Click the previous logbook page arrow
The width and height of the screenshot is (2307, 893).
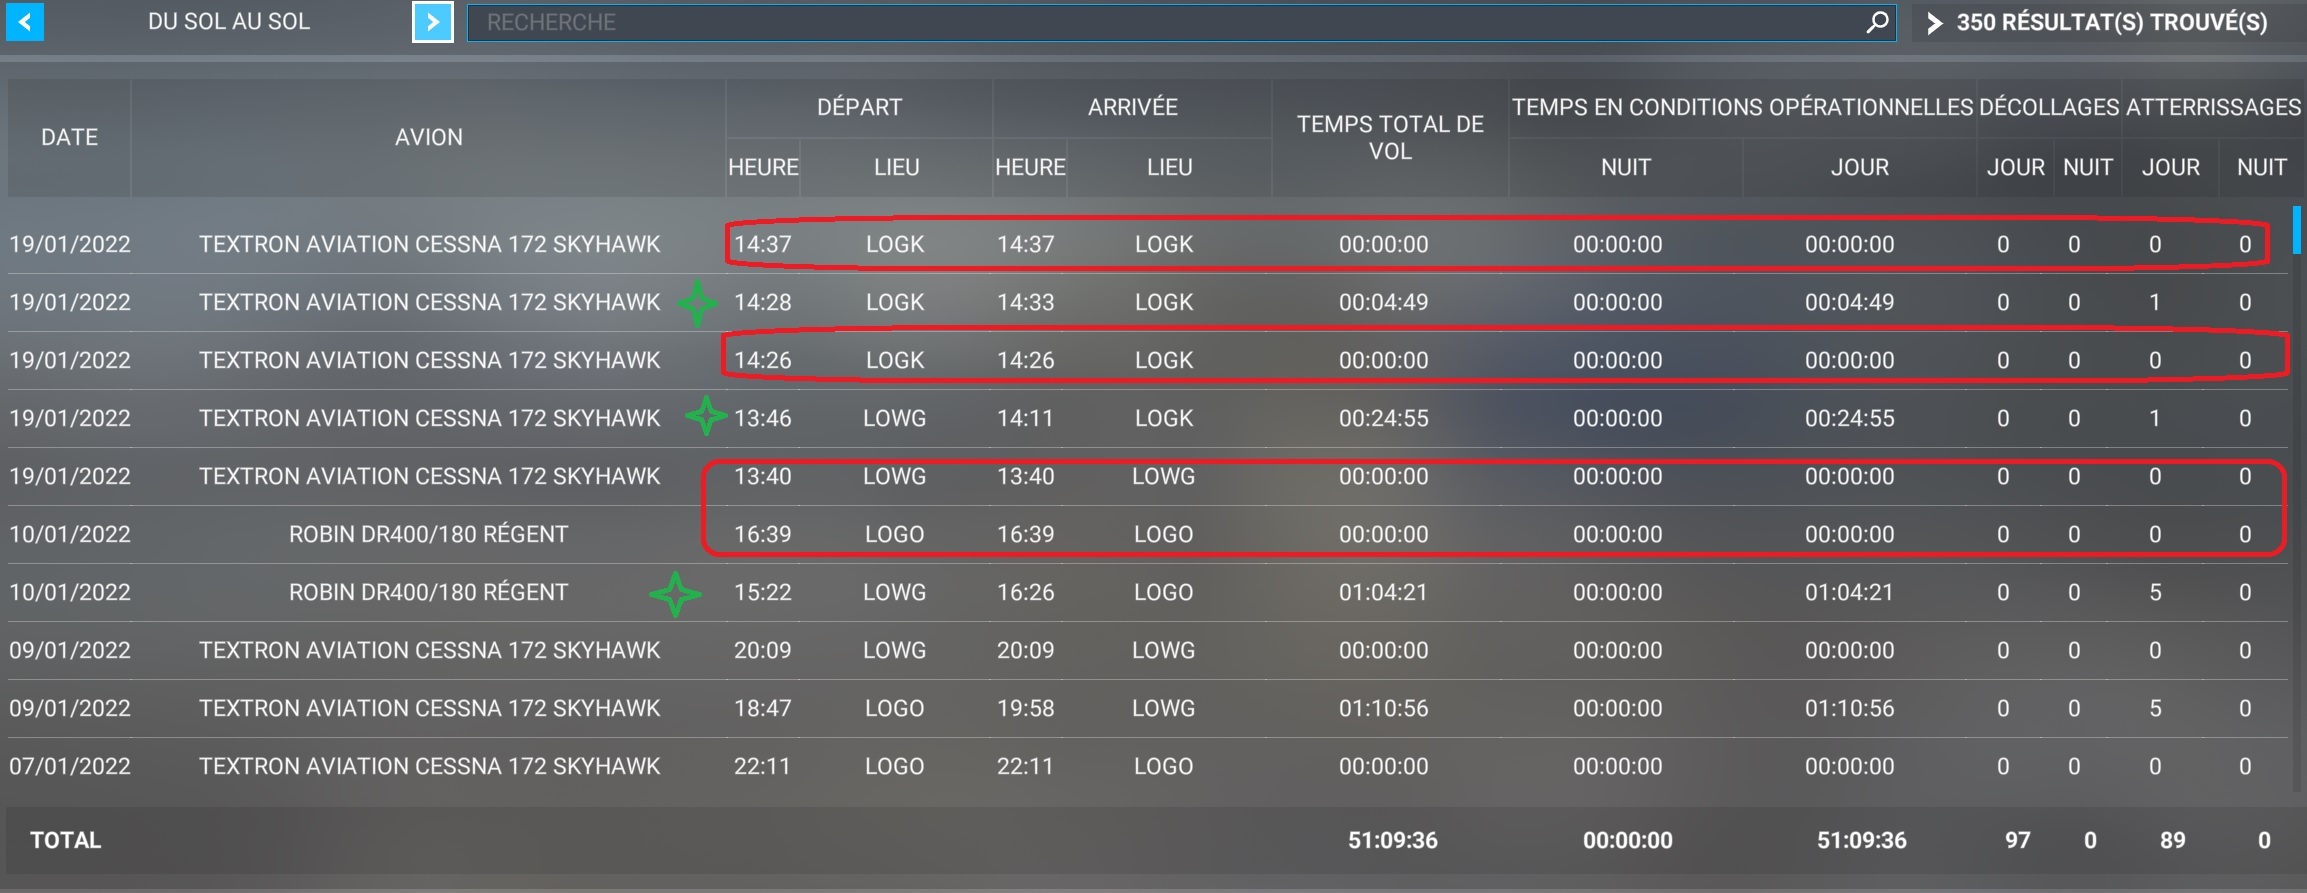pyautogui.click(x=25, y=22)
